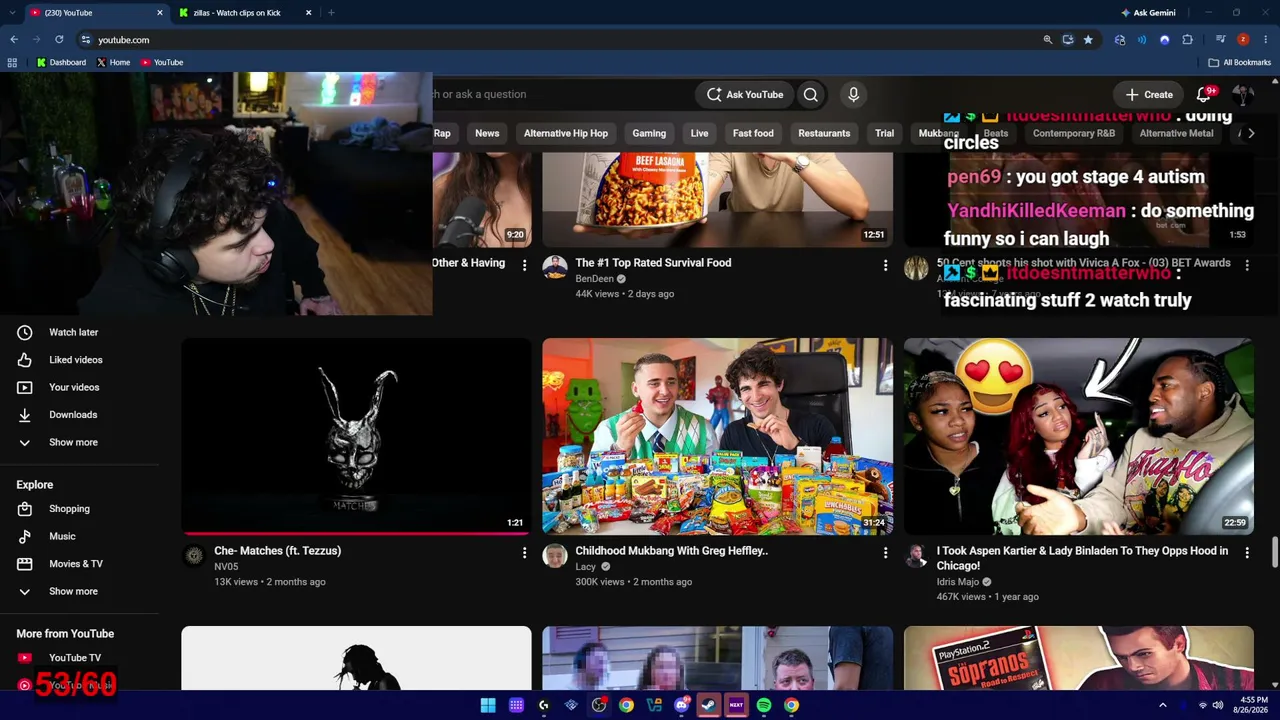Show more topic chips with right arrow

point(1251,133)
